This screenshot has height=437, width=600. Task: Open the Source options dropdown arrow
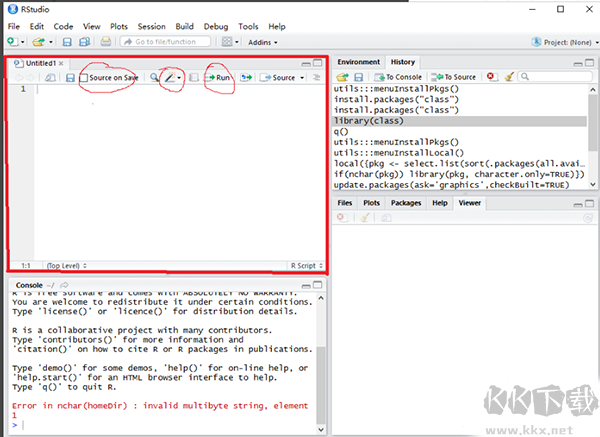click(302, 78)
